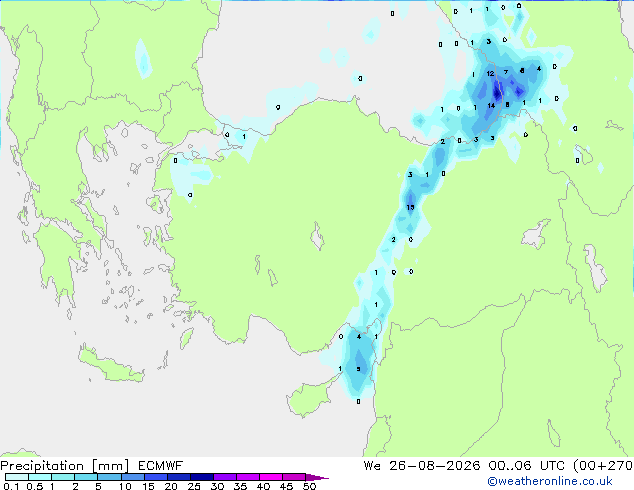
Task: Click the legend scale label '0.5'
Action: [35, 486]
